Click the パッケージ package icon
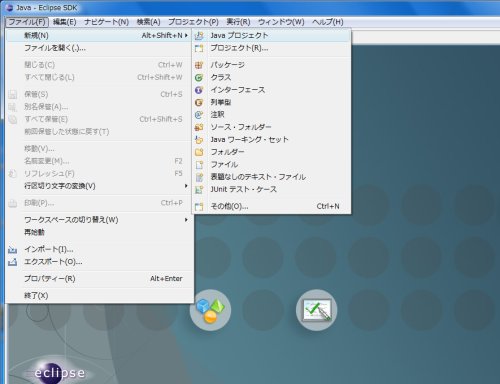 (199, 65)
